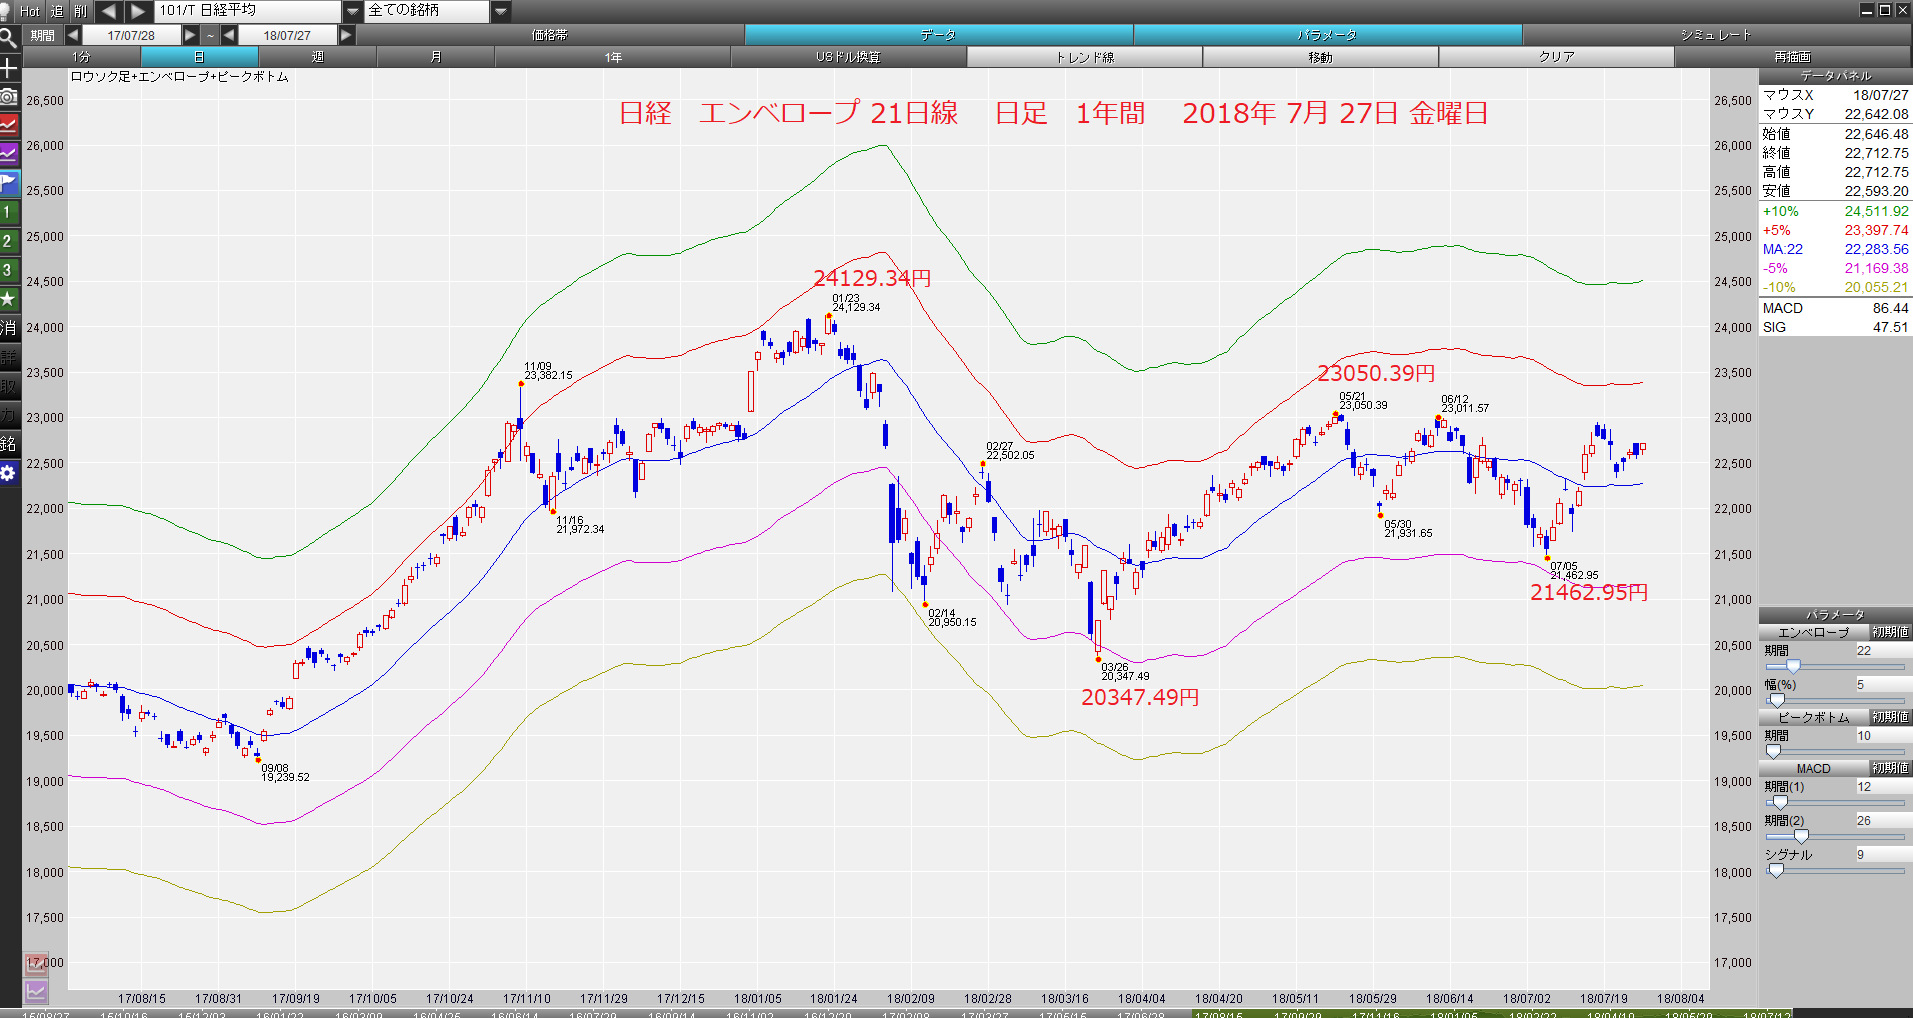
Task: Open the 全ての銘柄 filter dropdown
Action: [501, 11]
